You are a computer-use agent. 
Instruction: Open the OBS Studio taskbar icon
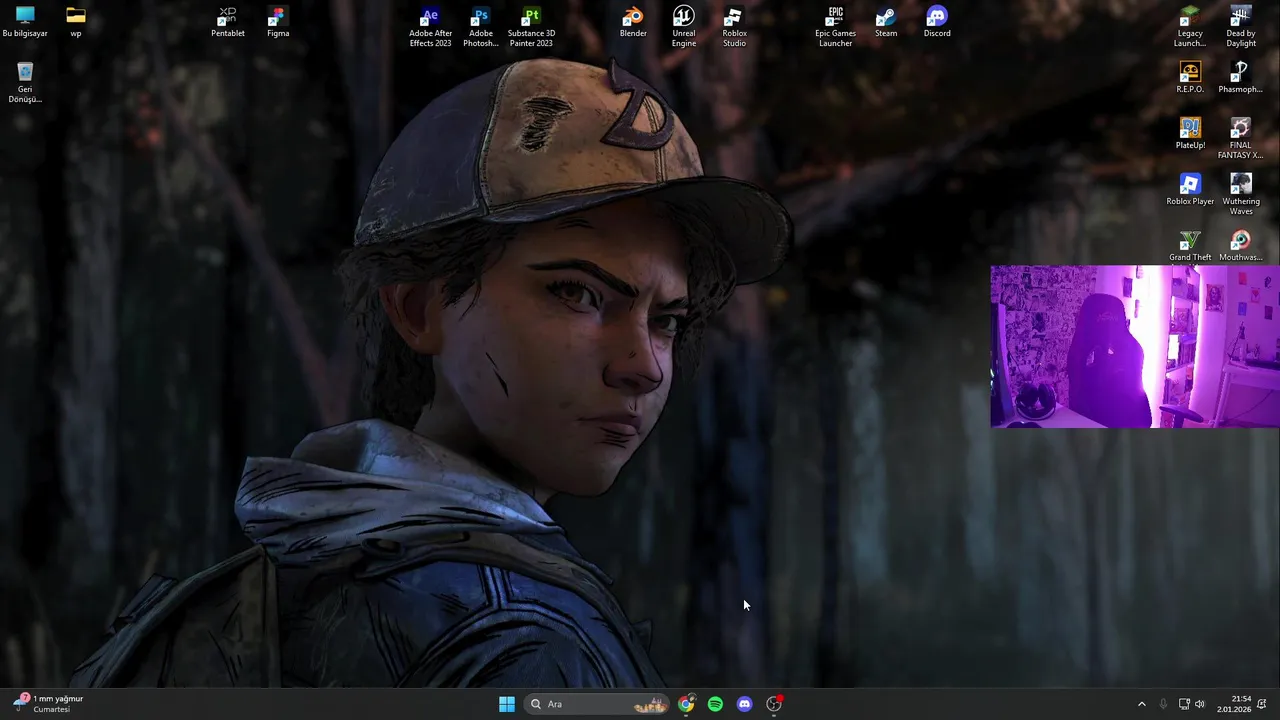click(773, 704)
